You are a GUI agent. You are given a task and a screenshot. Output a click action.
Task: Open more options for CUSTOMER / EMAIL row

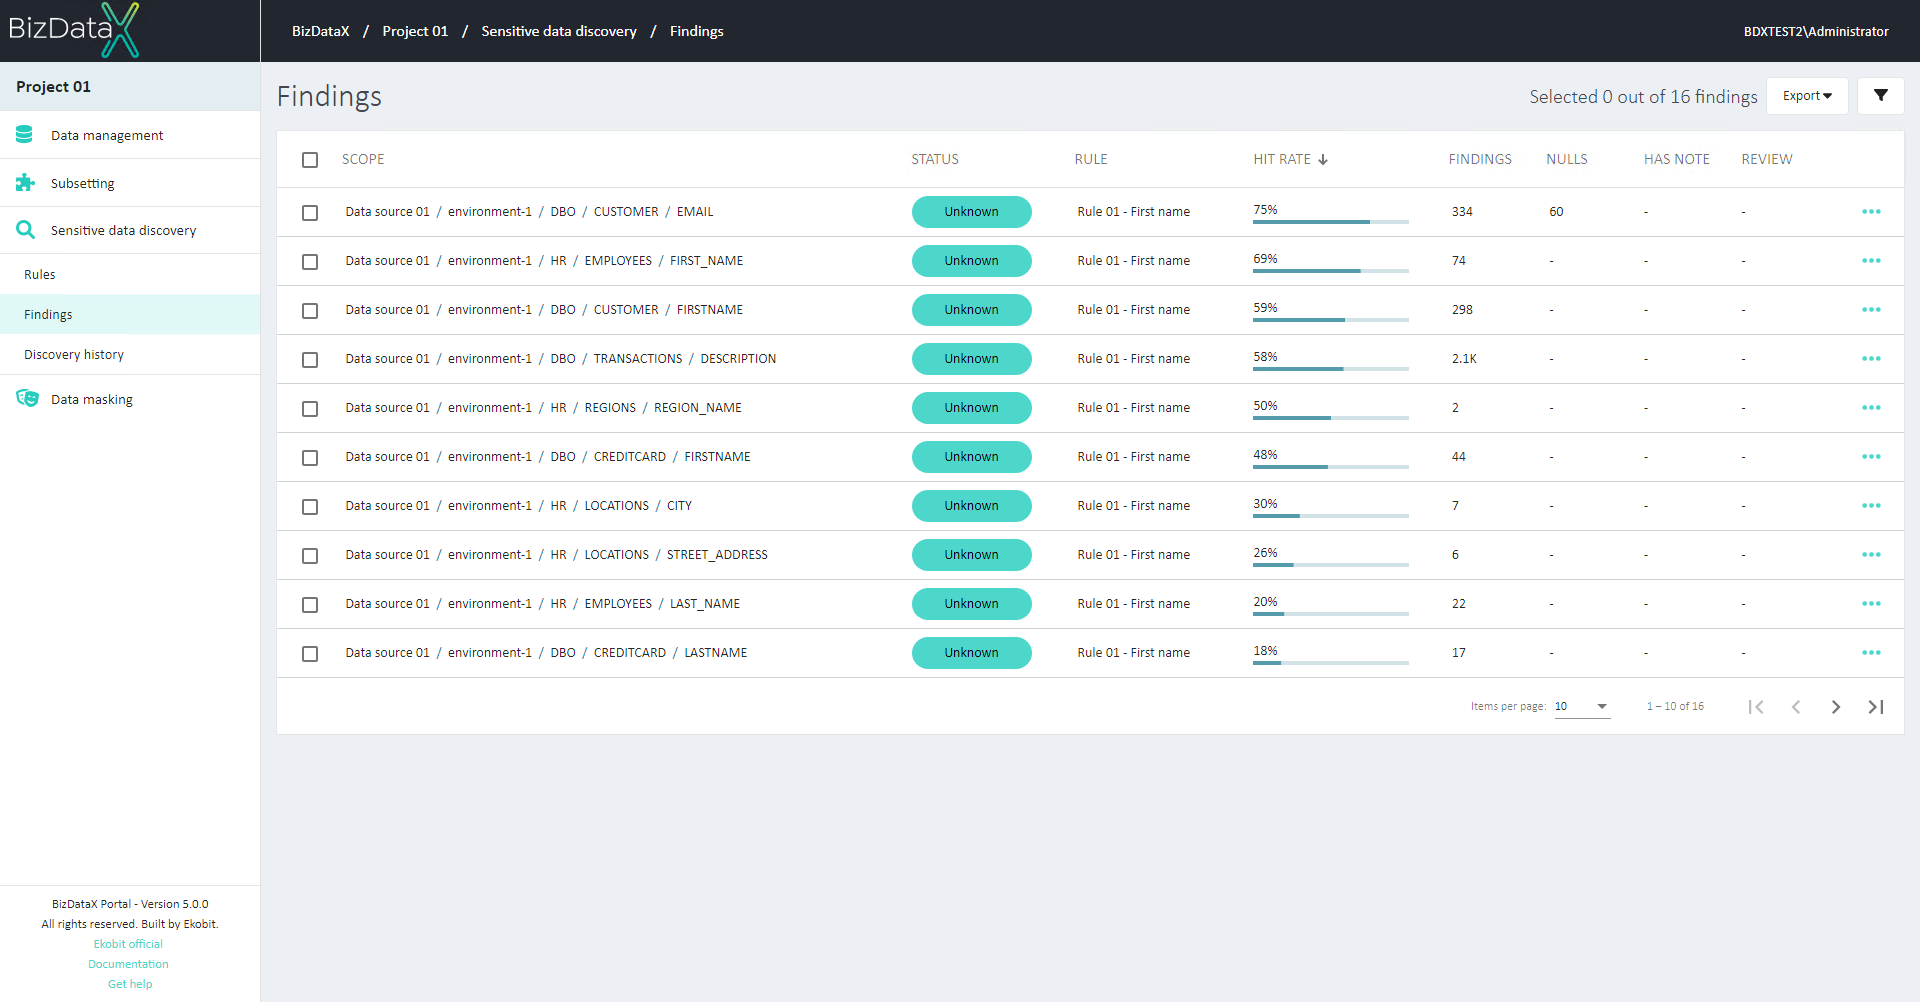coord(1871,212)
